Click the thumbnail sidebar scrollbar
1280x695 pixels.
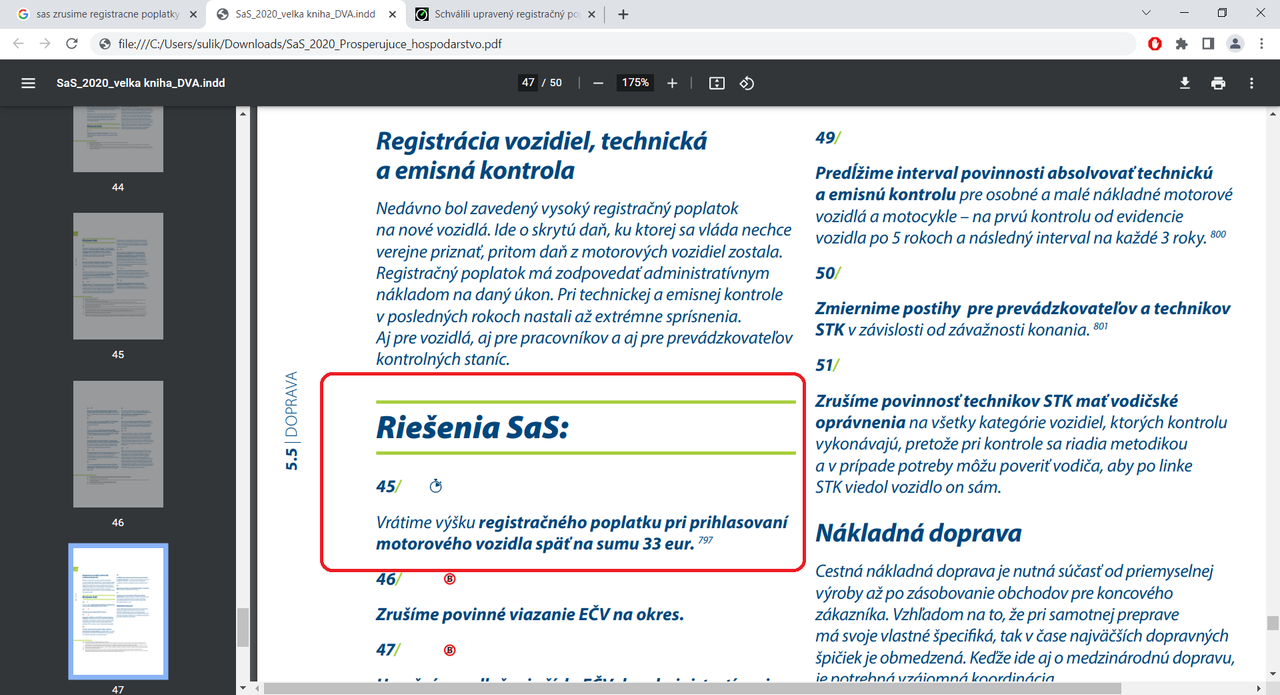pos(242,627)
